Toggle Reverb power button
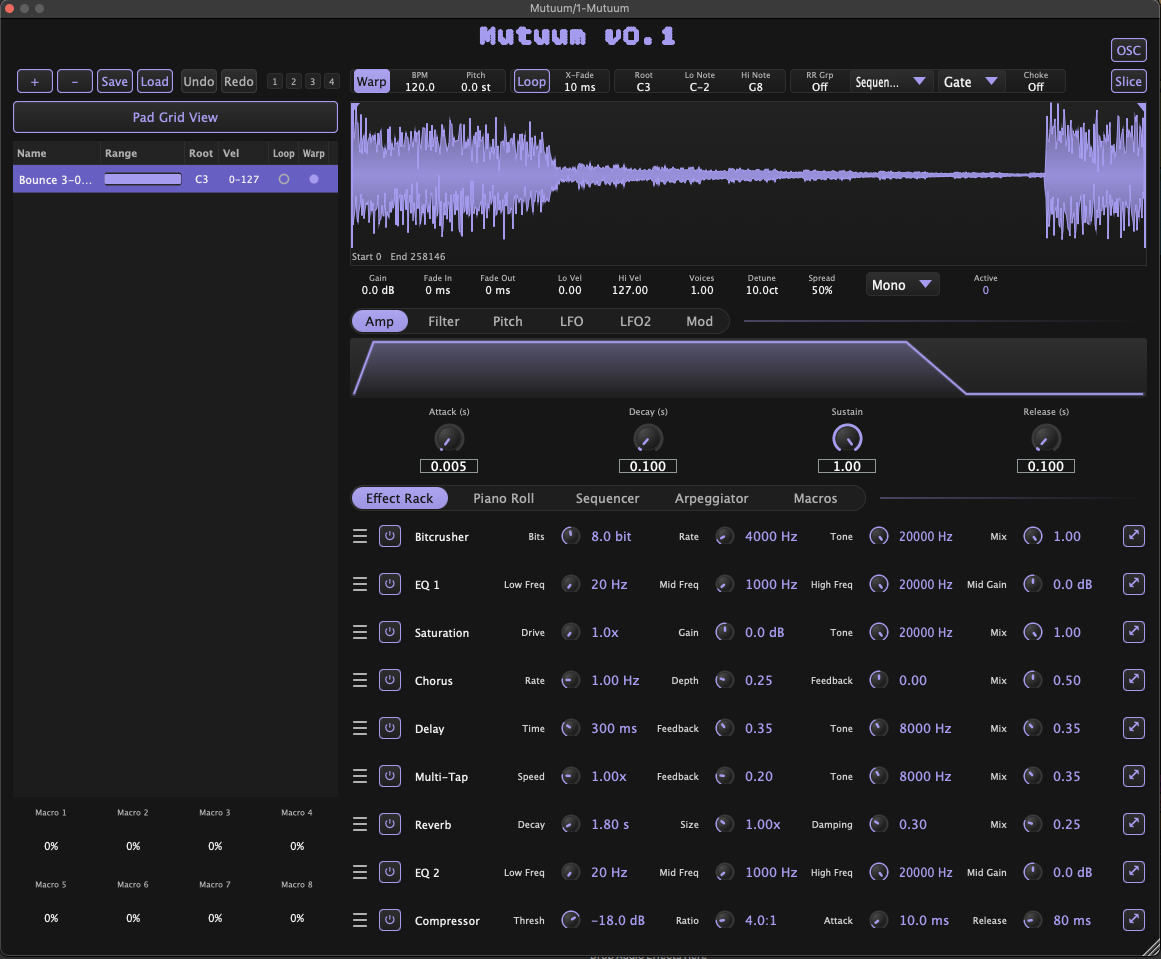Image resolution: width=1161 pixels, height=959 pixels. pyautogui.click(x=389, y=823)
